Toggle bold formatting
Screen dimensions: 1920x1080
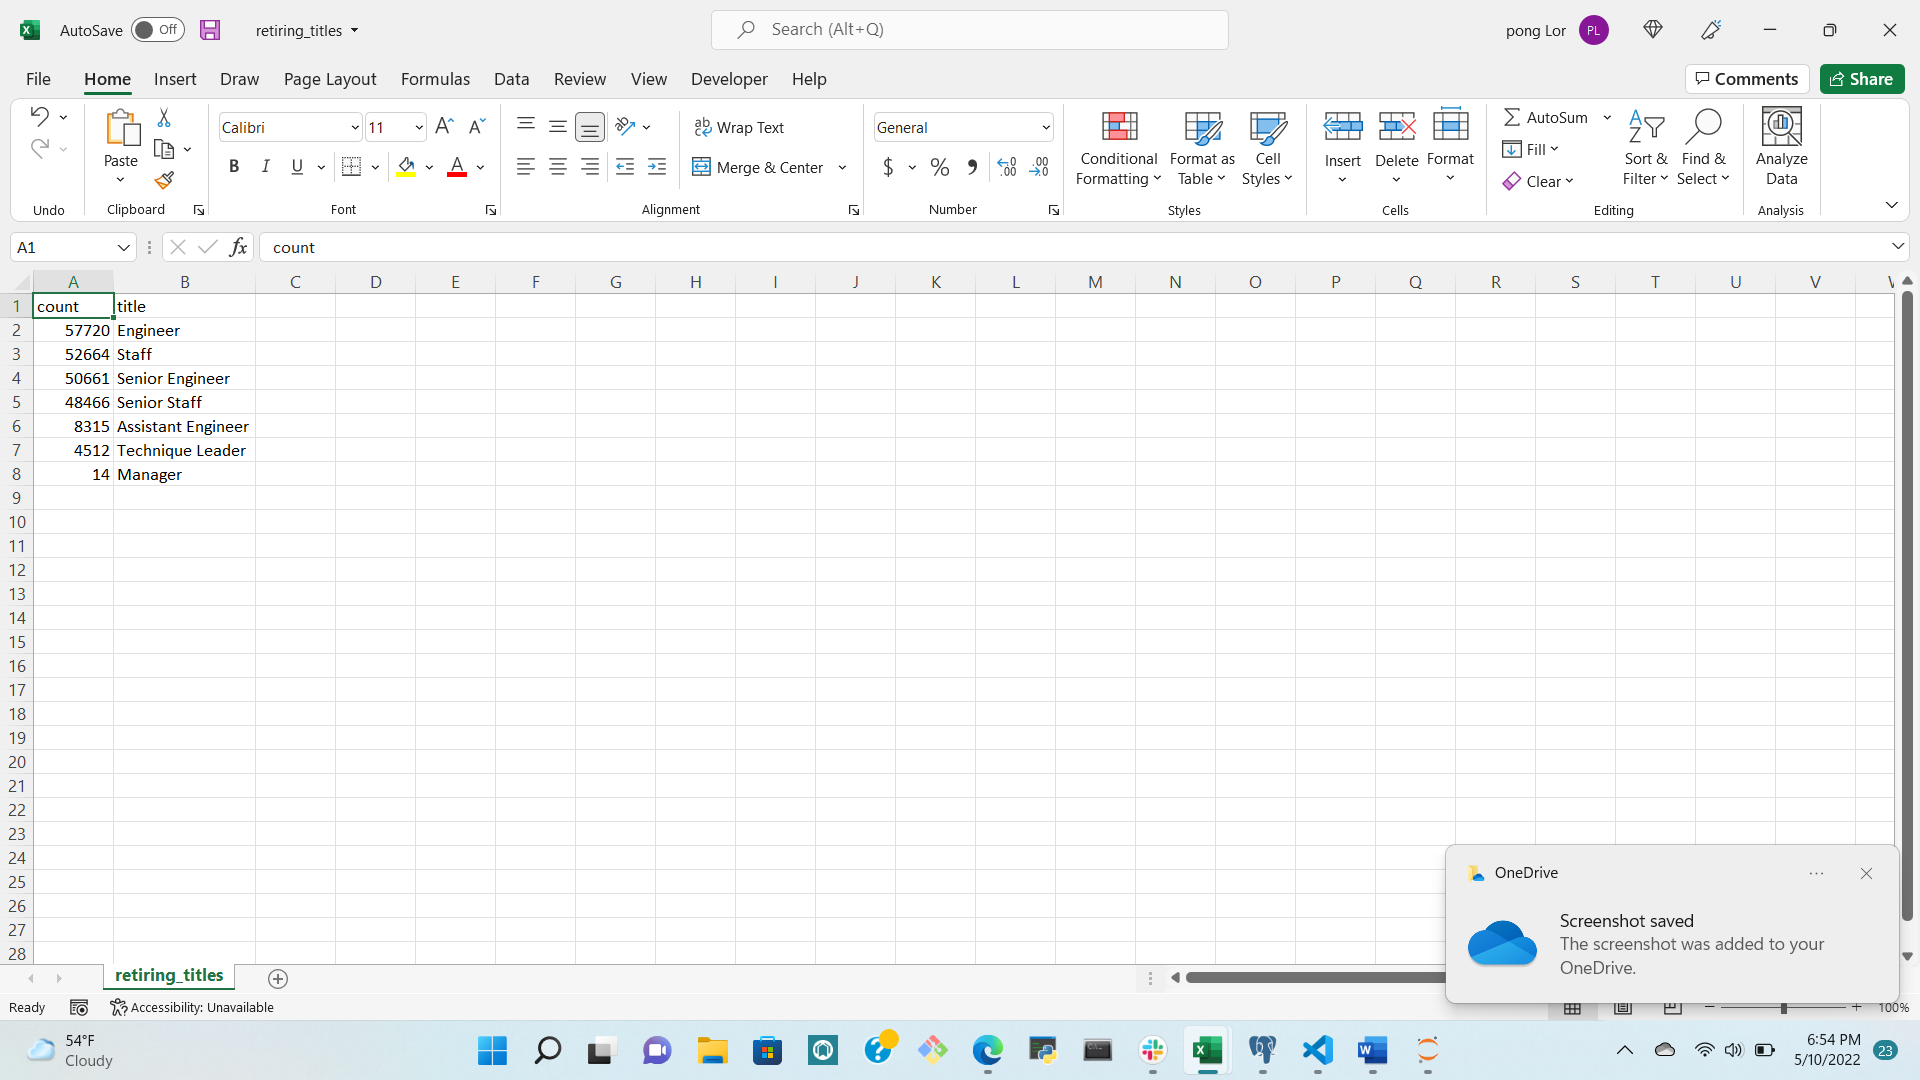pyautogui.click(x=233, y=167)
